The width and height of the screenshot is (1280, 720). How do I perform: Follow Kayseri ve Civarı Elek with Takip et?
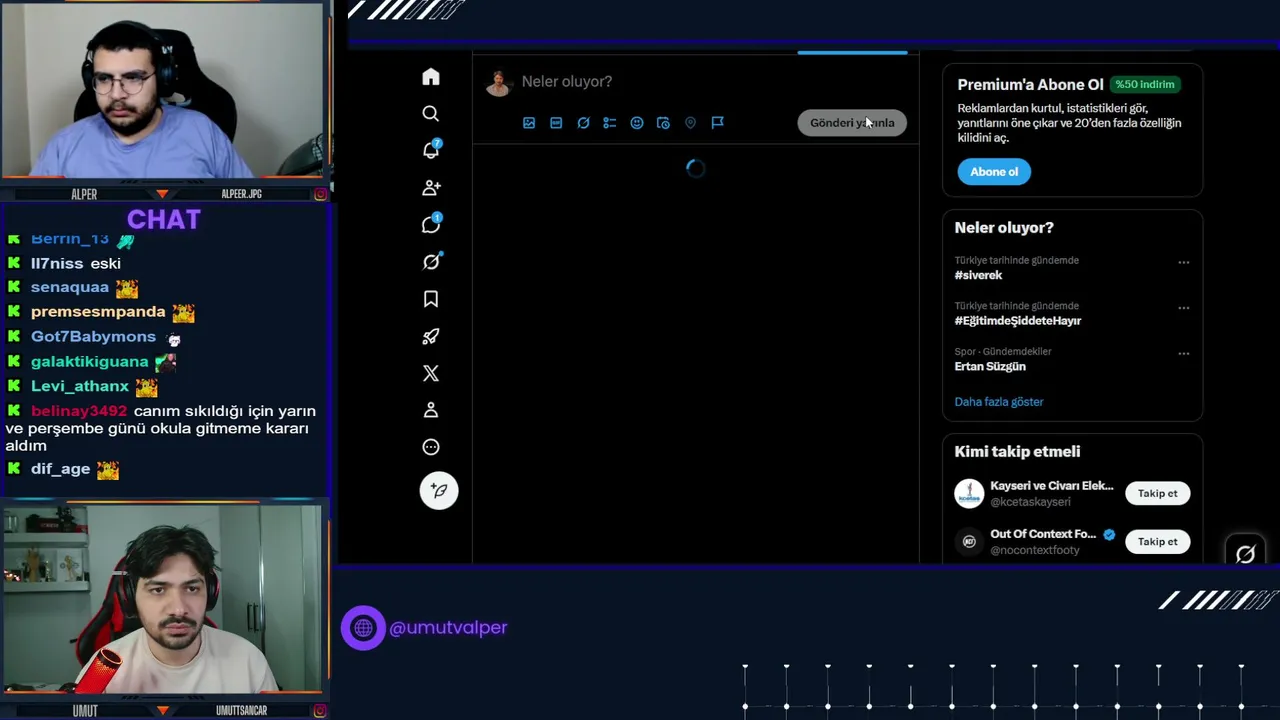tap(1158, 493)
